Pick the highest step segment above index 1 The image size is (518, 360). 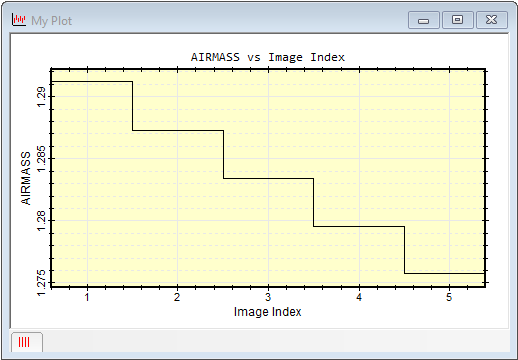point(92,81)
